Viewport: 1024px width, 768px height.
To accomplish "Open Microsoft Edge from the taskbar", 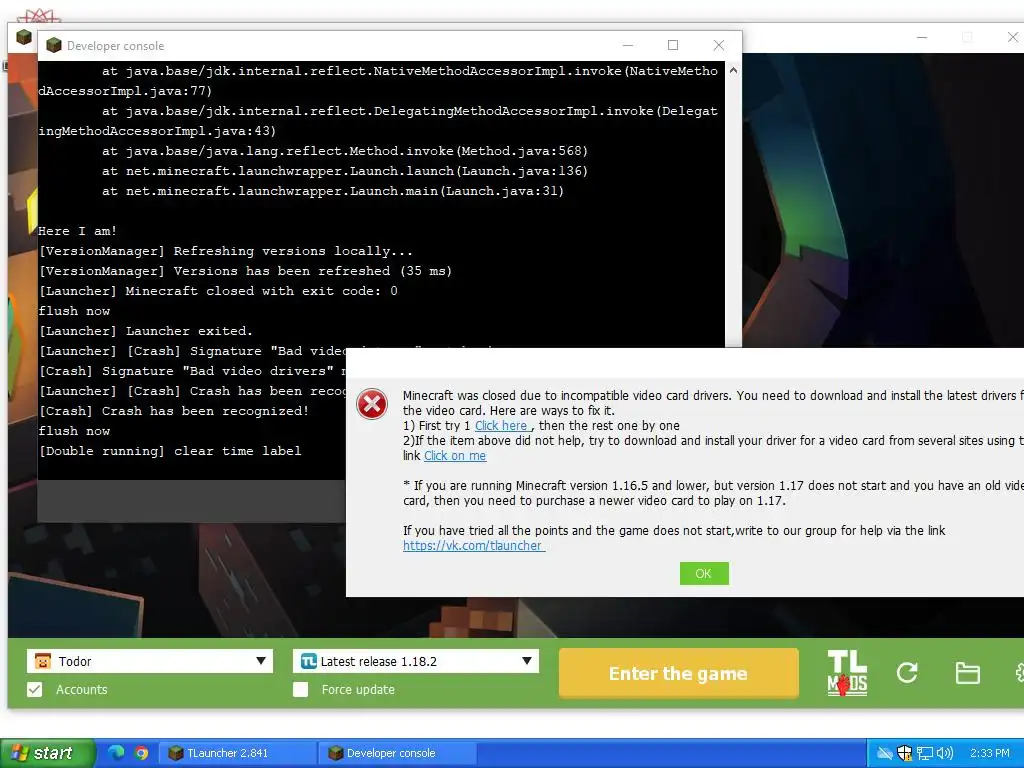I will (x=116, y=753).
